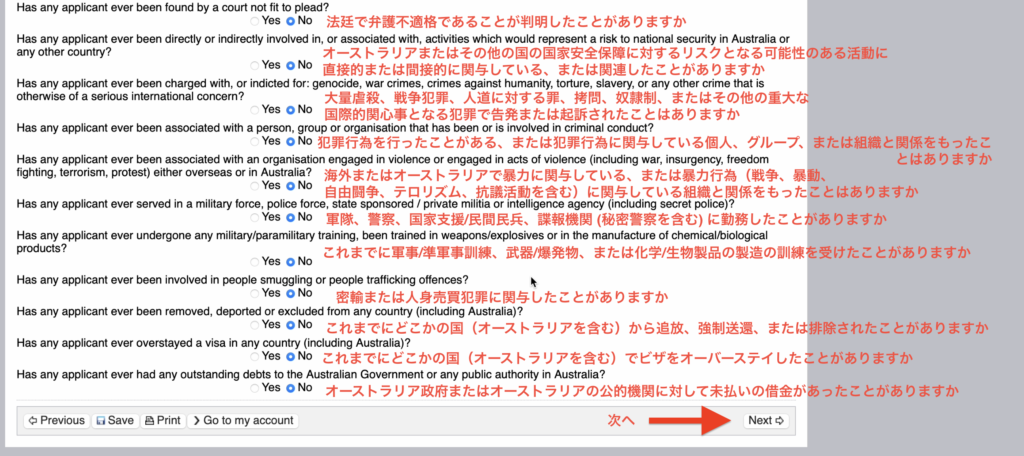The width and height of the screenshot is (1024, 456).
Task: Click the Previous button
Action: 56,420
